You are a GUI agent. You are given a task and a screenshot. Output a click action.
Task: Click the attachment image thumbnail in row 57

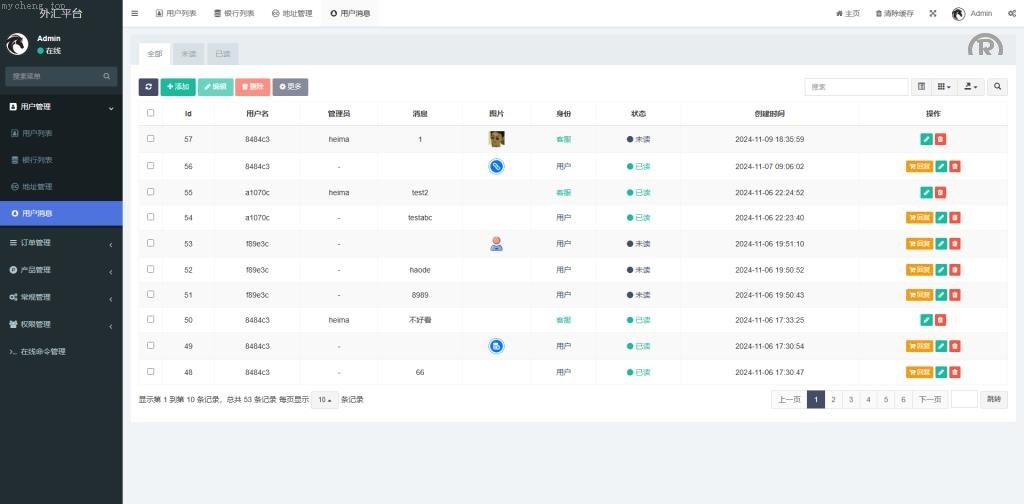click(496, 140)
